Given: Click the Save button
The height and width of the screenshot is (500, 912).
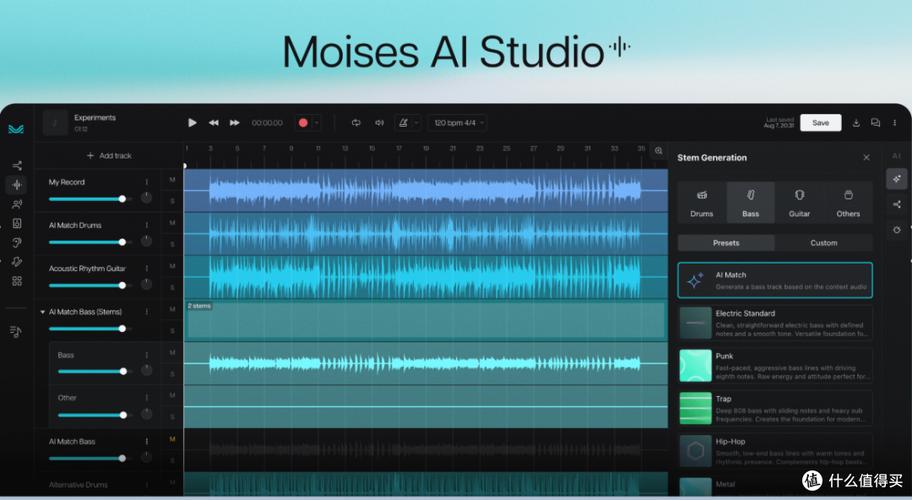Looking at the screenshot, I should 821,123.
